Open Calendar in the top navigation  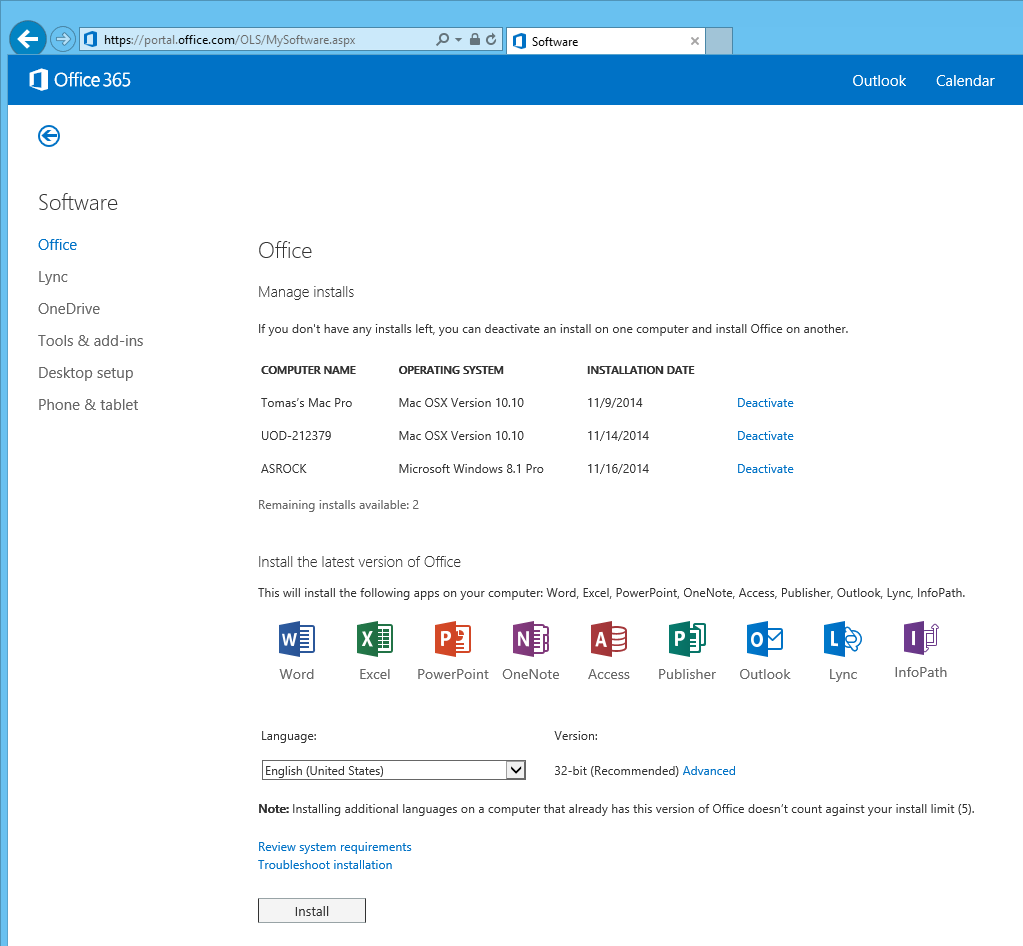[965, 80]
